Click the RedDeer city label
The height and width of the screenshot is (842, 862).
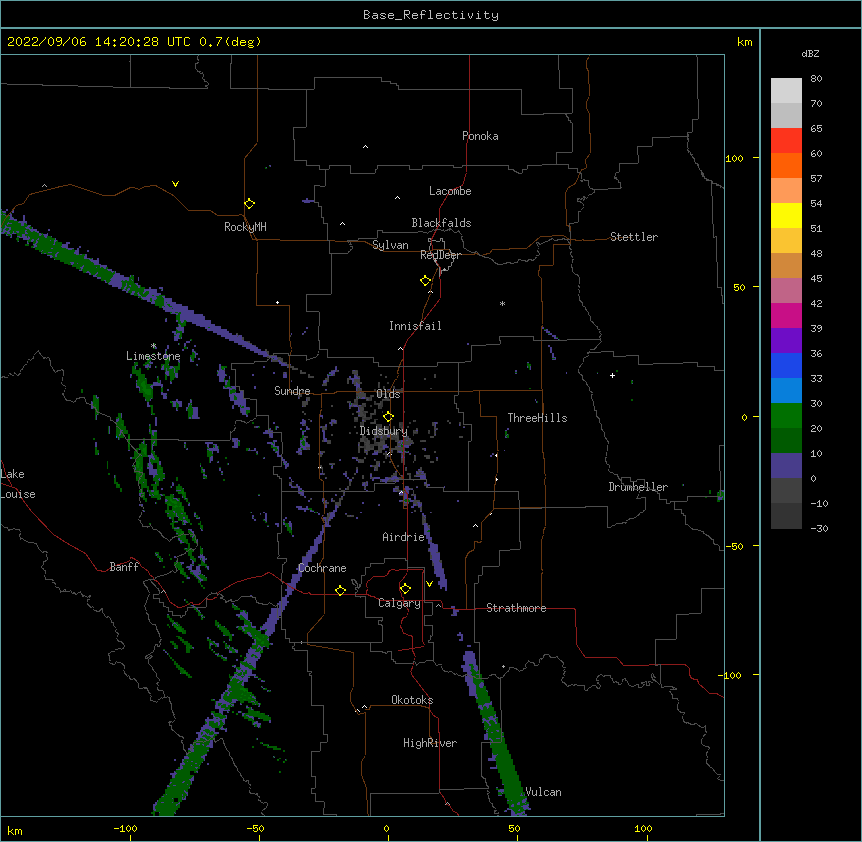[440, 255]
